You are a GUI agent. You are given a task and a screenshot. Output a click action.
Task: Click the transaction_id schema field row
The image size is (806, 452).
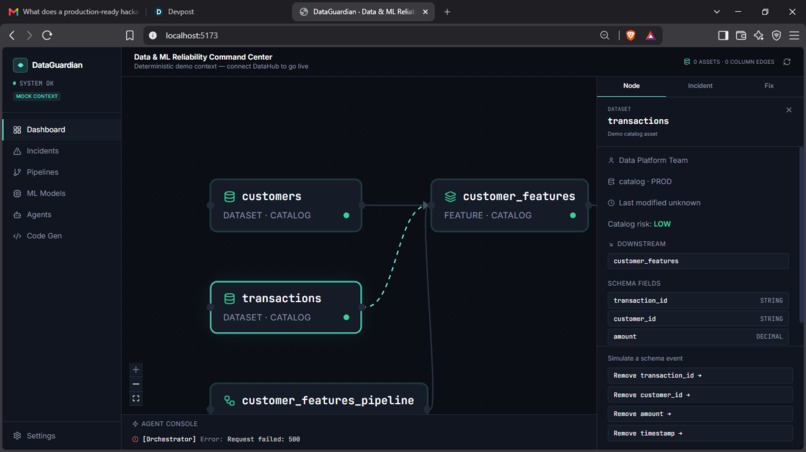tap(698, 300)
